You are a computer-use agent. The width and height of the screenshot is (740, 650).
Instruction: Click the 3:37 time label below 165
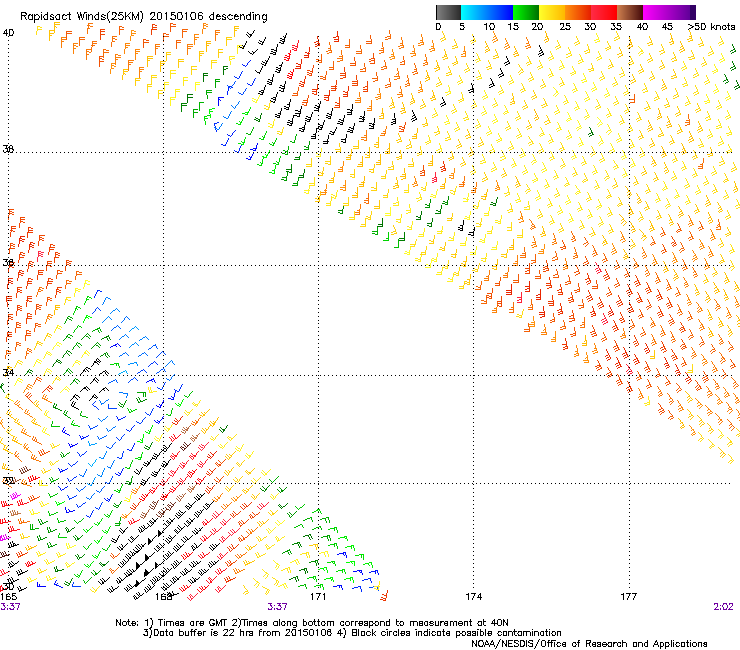click(x=10, y=607)
